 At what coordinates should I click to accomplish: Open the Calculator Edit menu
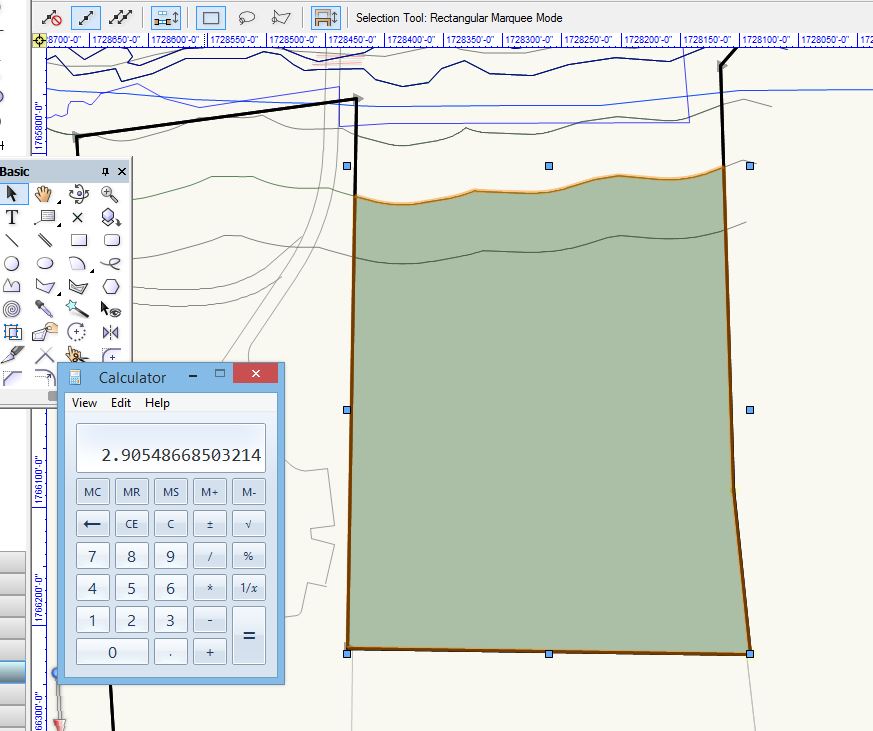121,403
